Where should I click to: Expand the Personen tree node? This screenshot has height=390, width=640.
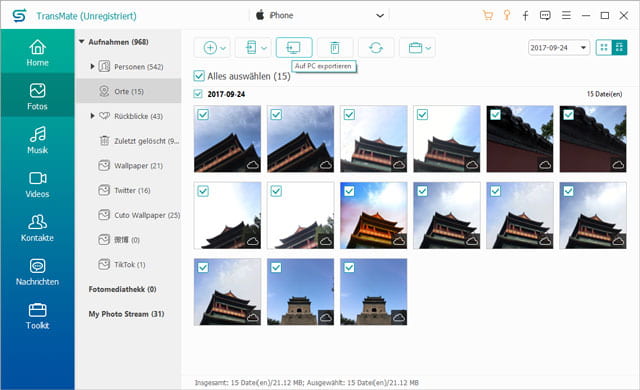[x=92, y=66]
